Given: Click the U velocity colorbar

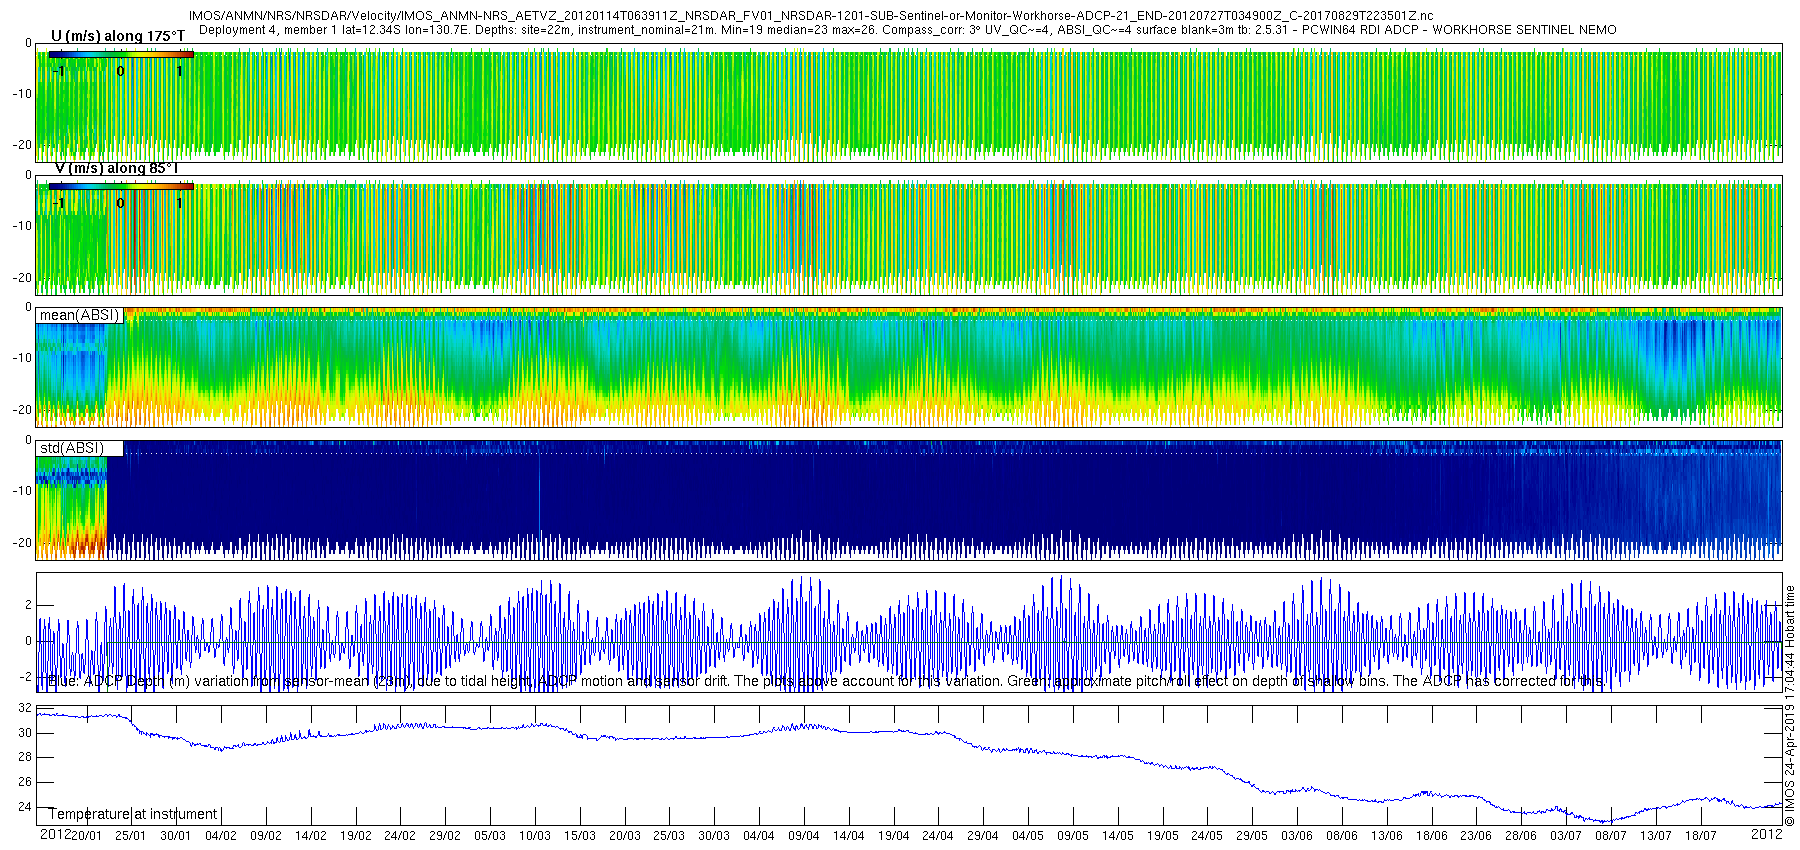Looking at the screenshot, I should (120, 54).
